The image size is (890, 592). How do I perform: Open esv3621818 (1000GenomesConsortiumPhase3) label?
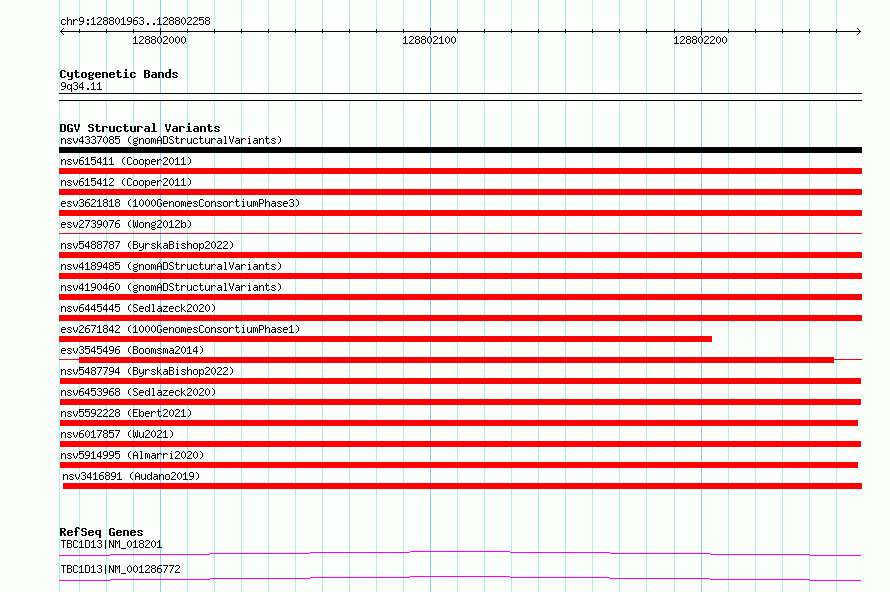[x=180, y=203]
